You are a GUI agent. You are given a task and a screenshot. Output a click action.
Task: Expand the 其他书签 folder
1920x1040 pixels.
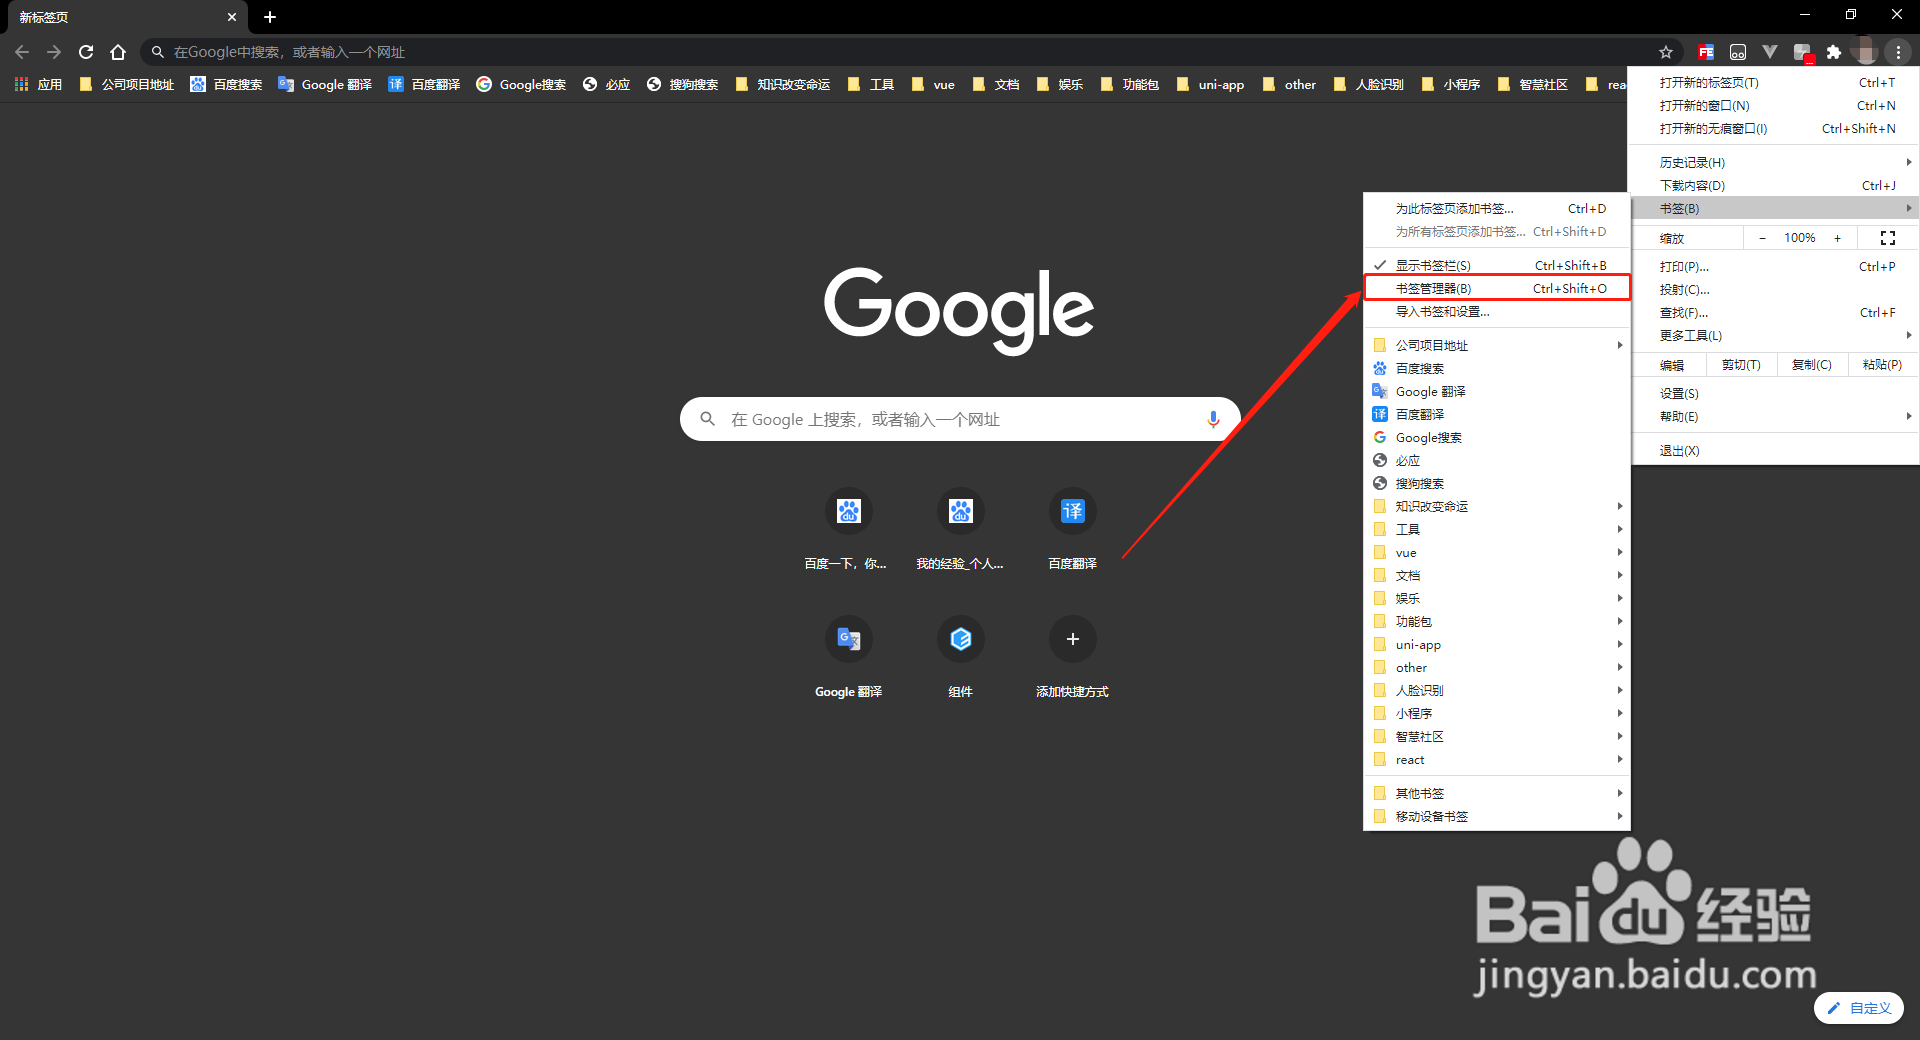(1497, 793)
